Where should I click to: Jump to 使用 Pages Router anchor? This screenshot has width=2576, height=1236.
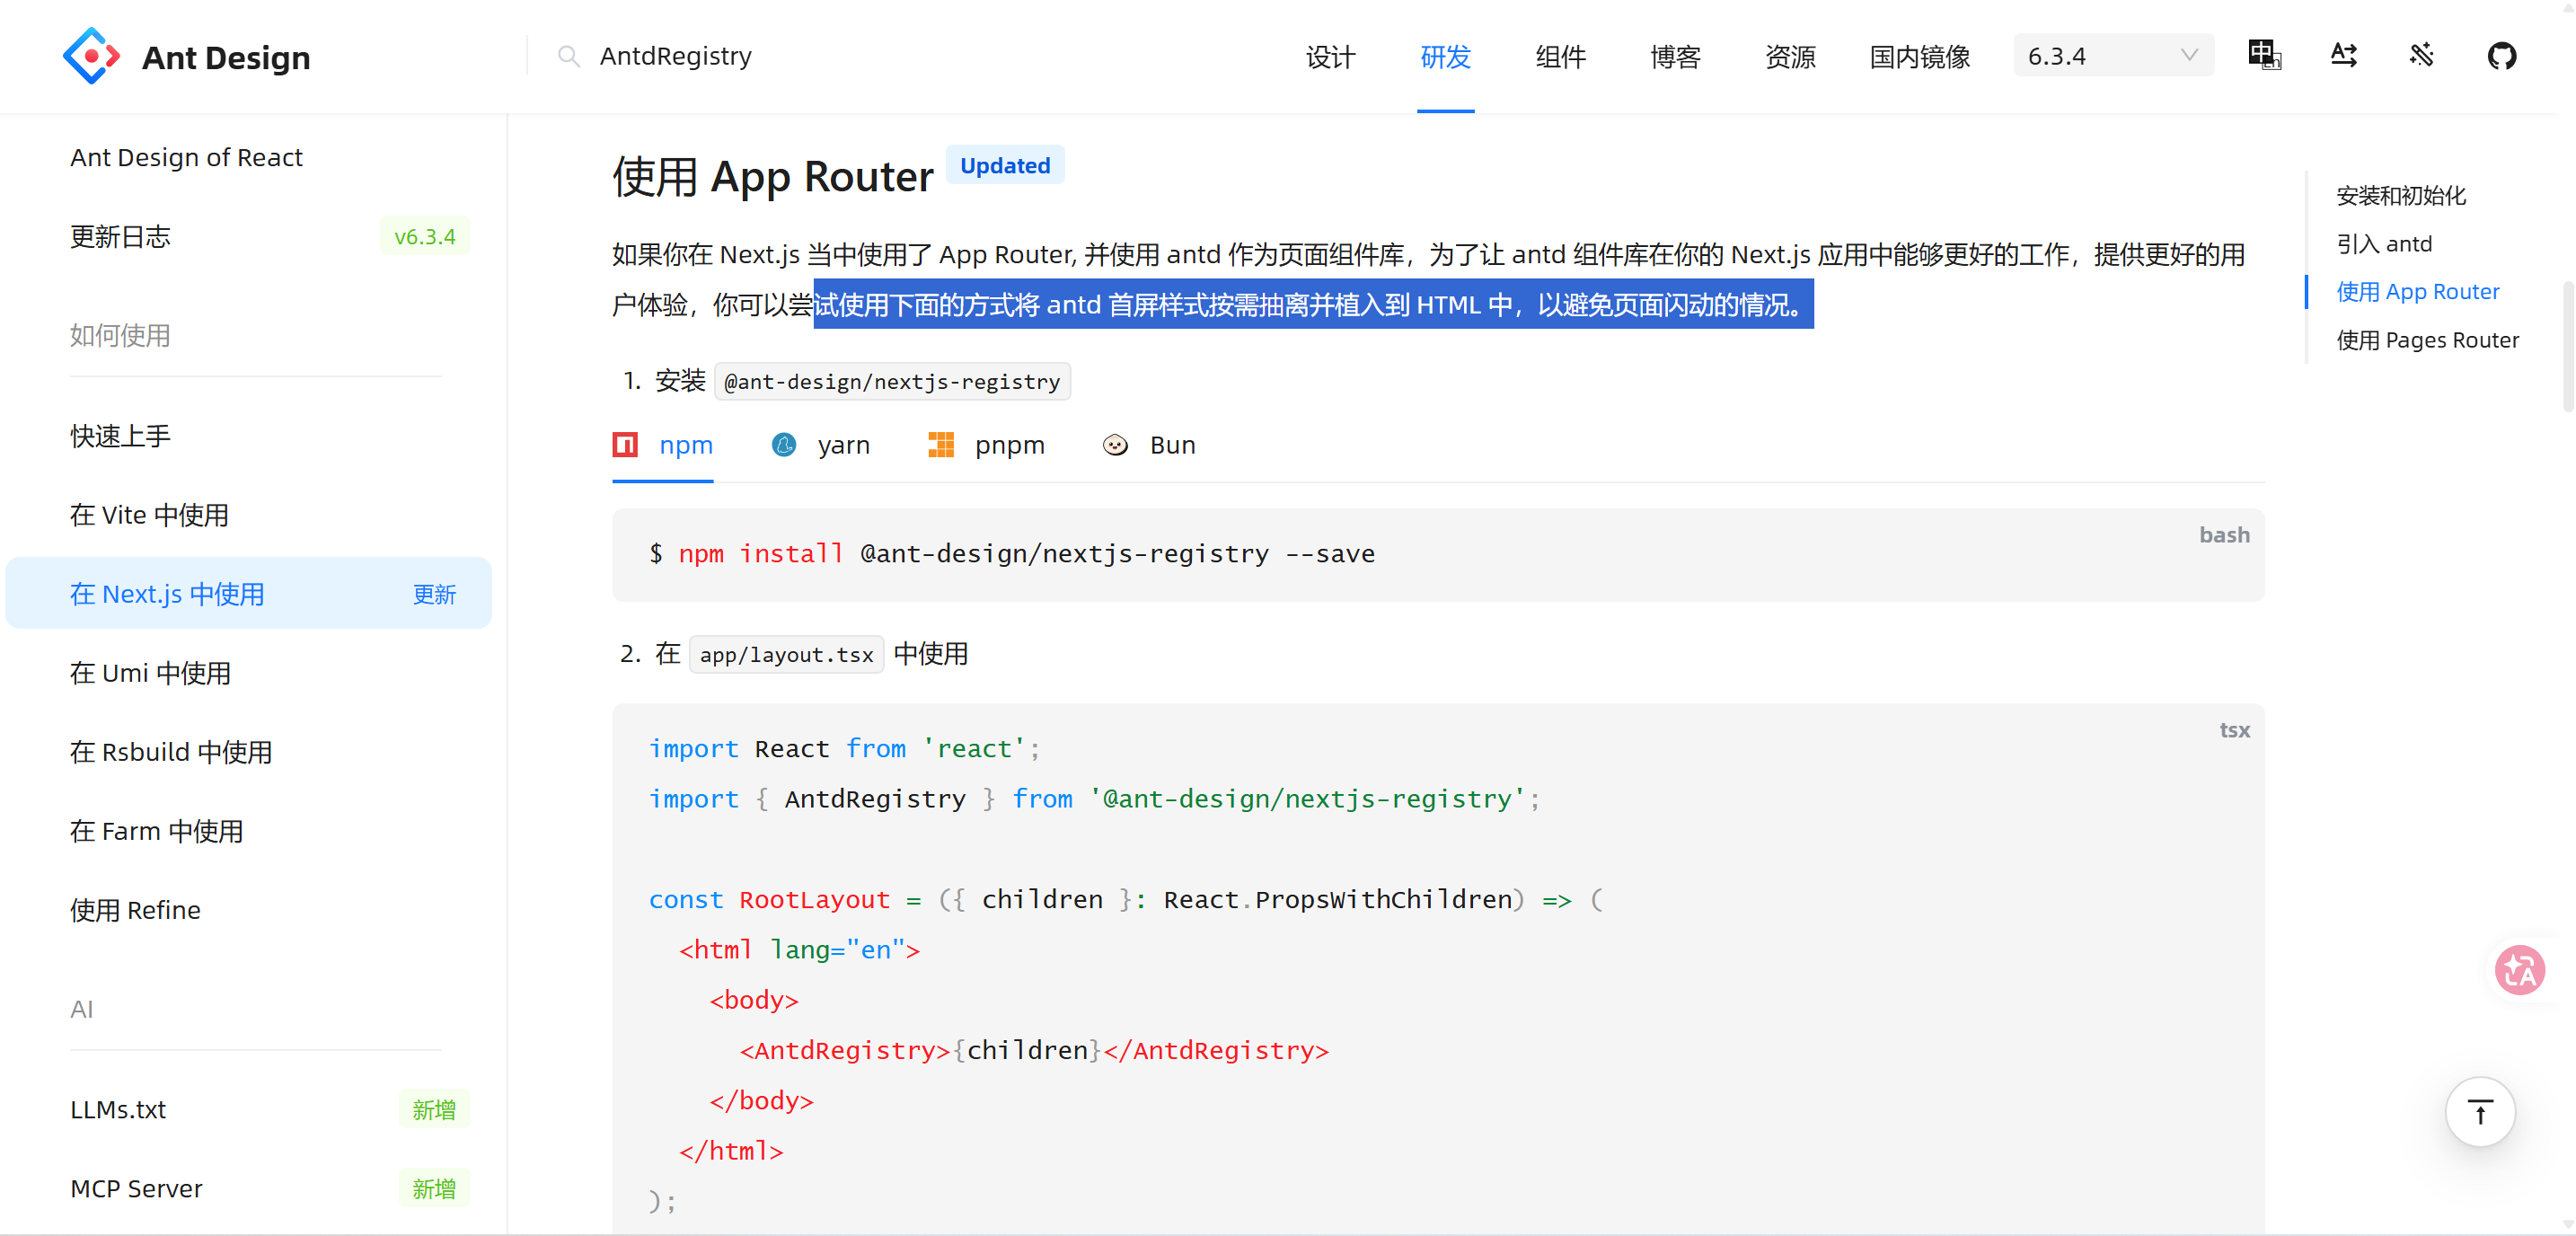(2427, 340)
